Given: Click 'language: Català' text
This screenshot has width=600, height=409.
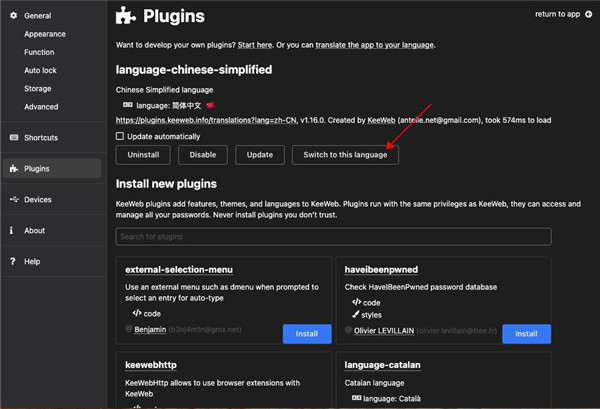Looking at the screenshot, I should pyautogui.click(x=392, y=399).
